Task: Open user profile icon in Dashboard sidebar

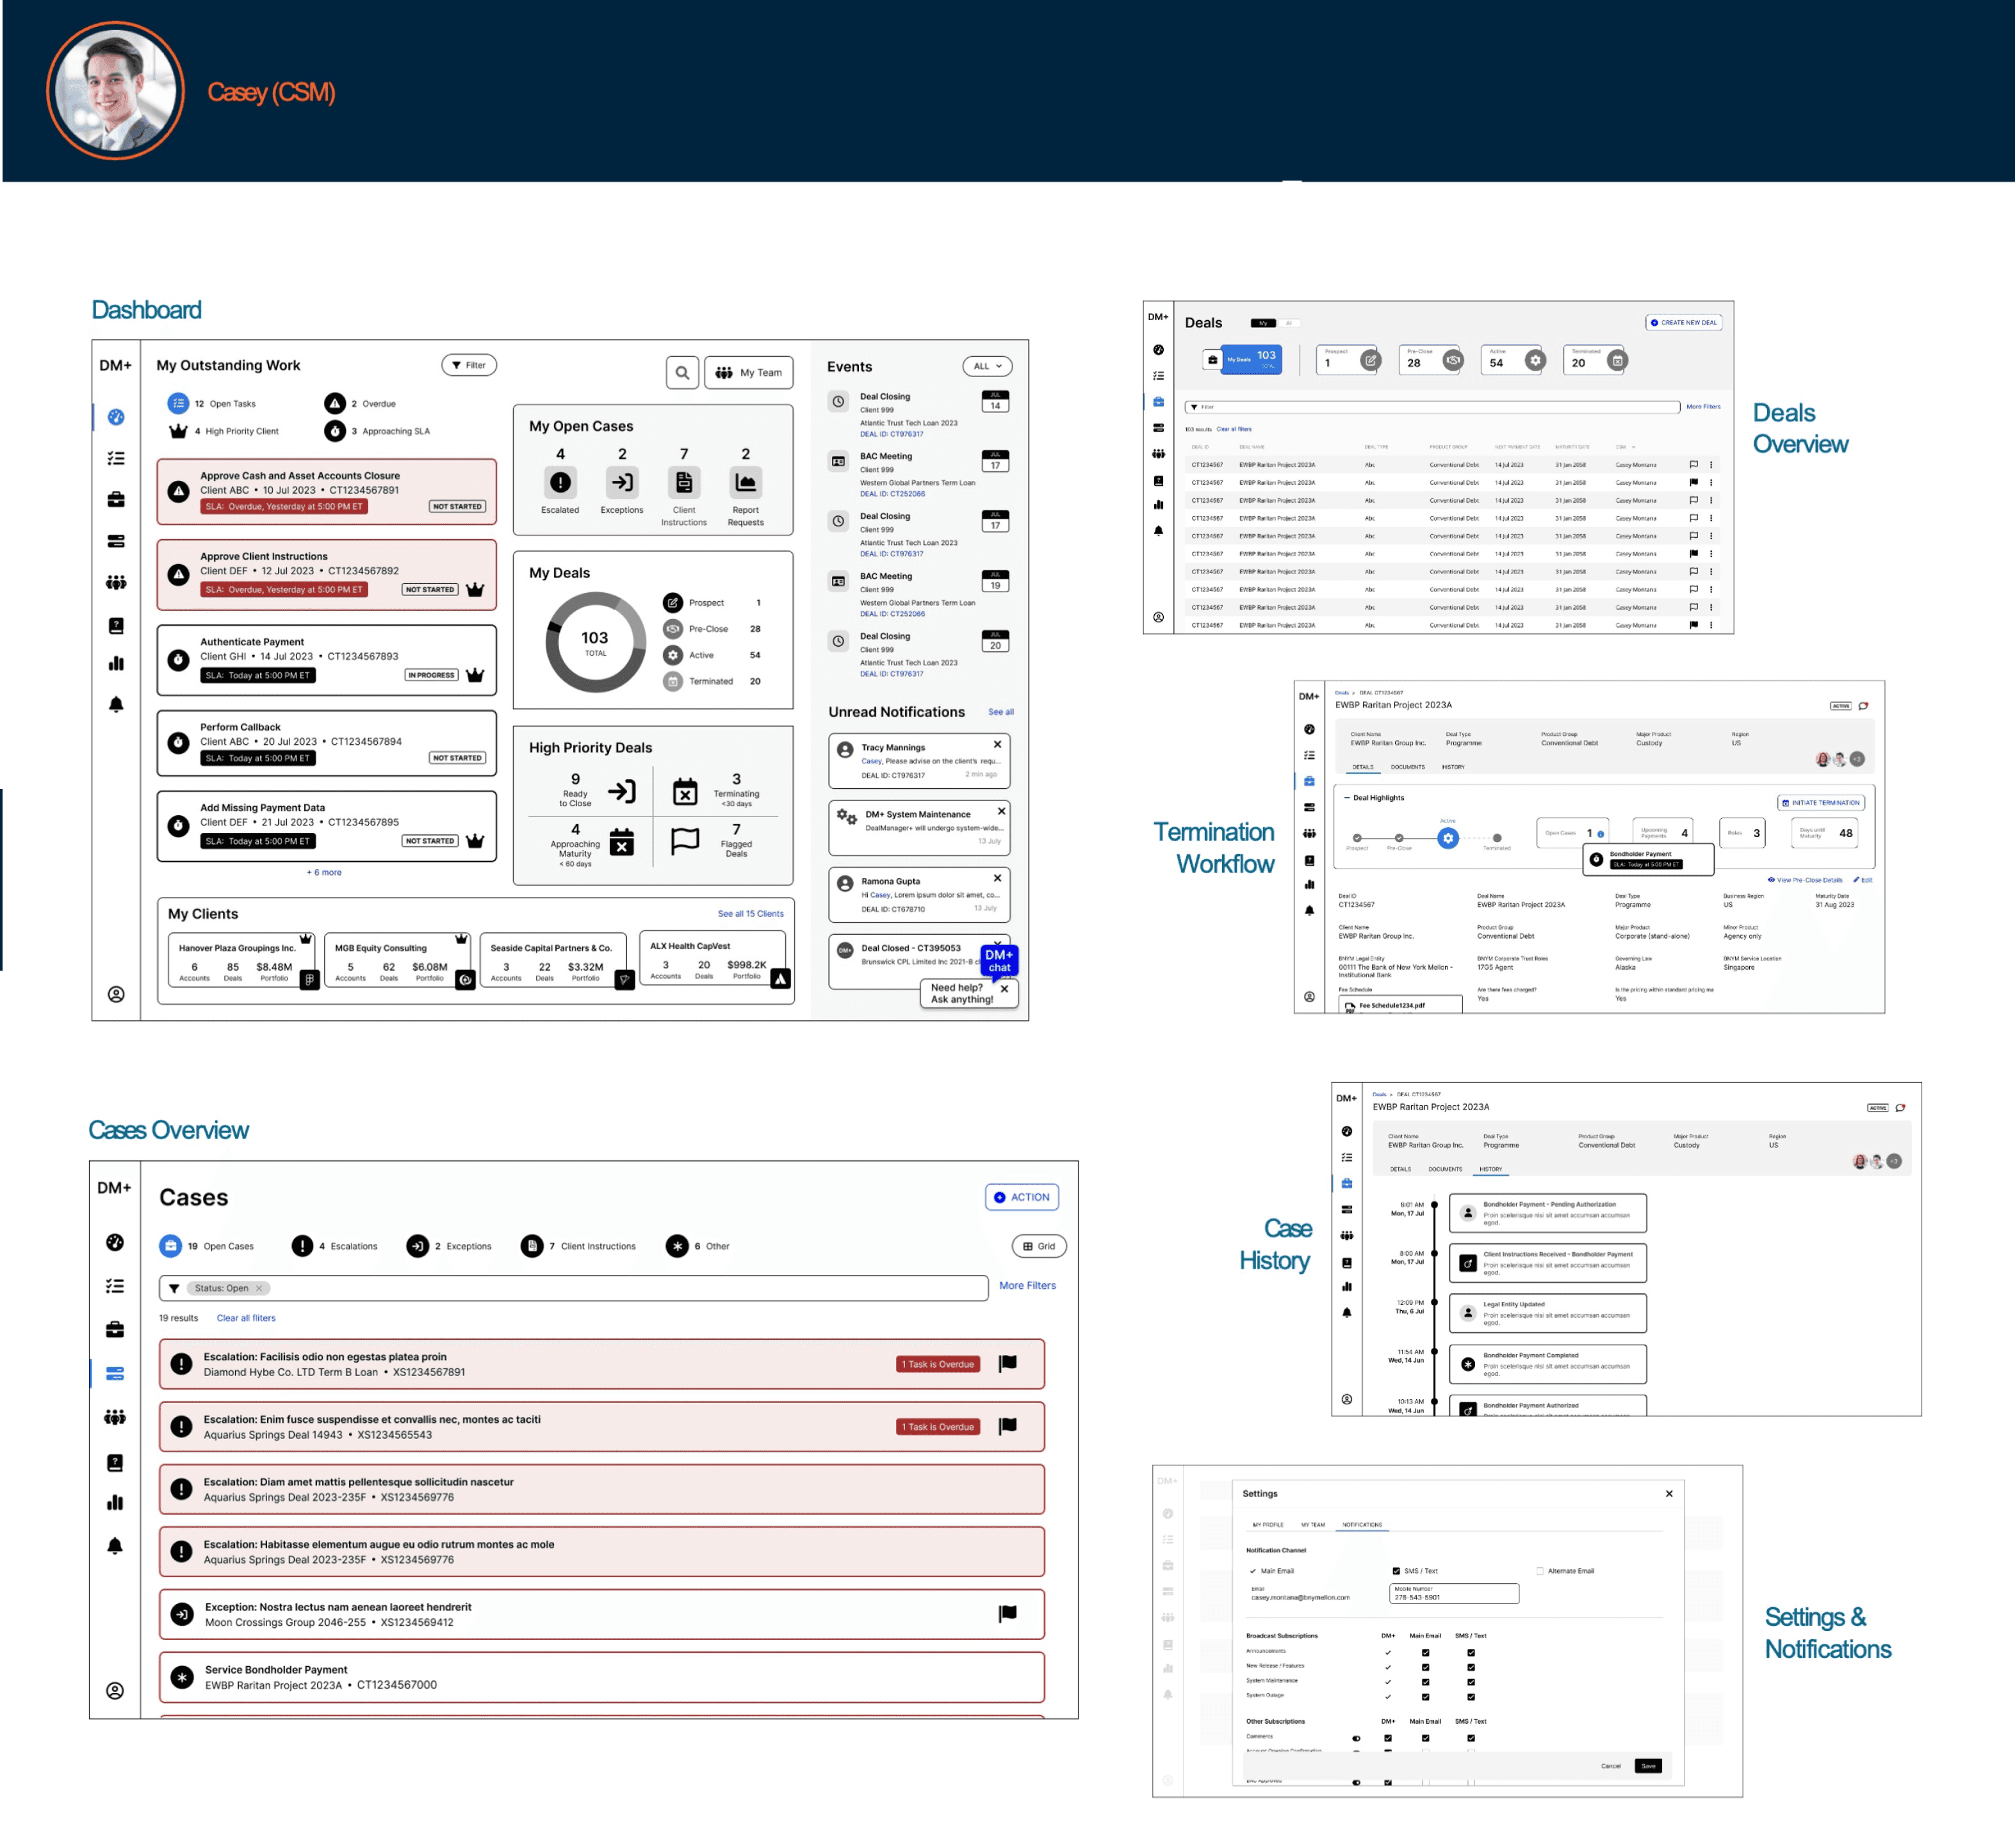Action: pyautogui.click(x=116, y=994)
